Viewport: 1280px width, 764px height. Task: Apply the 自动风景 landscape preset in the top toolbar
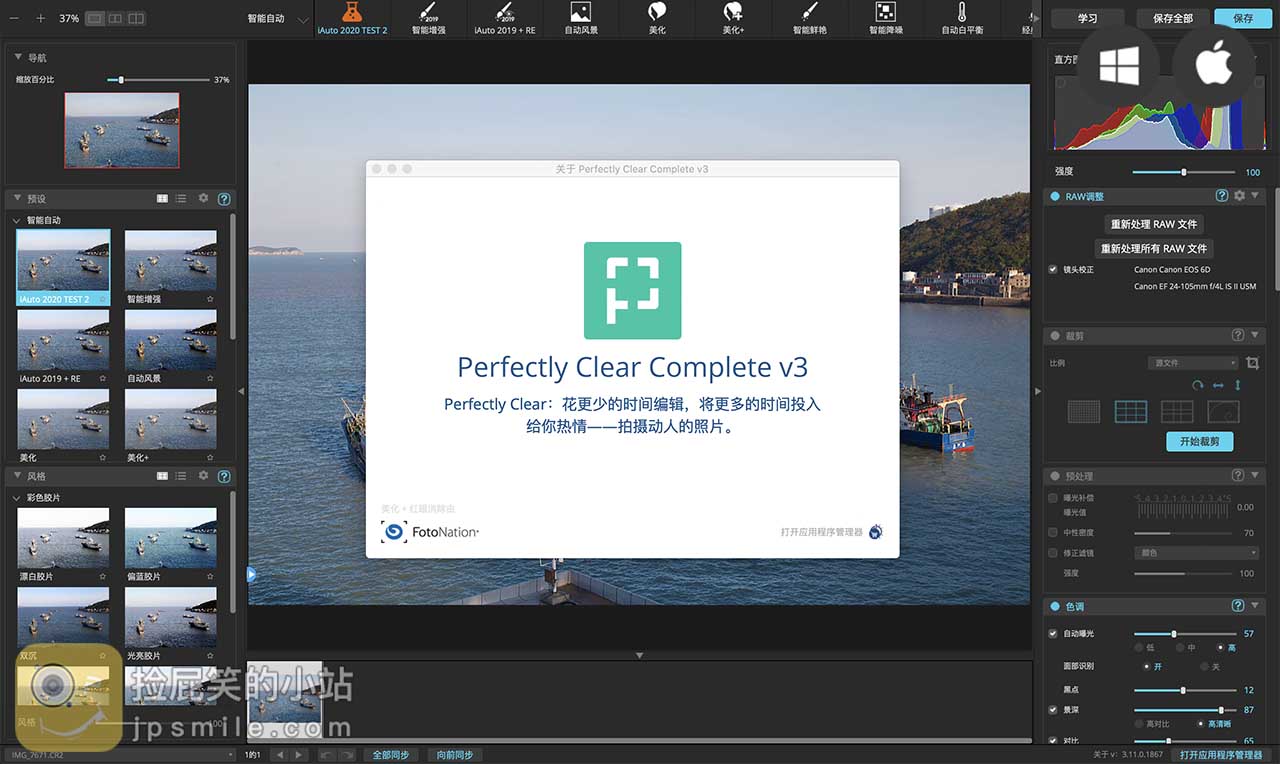pos(581,18)
